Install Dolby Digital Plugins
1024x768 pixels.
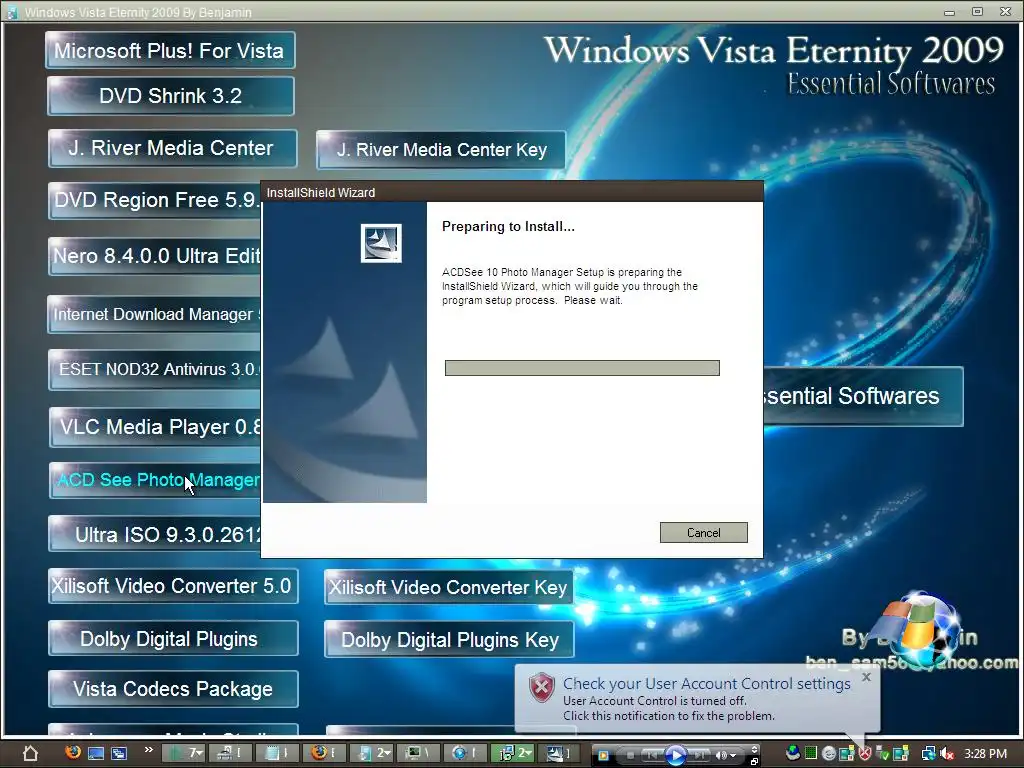[x=173, y=639]
